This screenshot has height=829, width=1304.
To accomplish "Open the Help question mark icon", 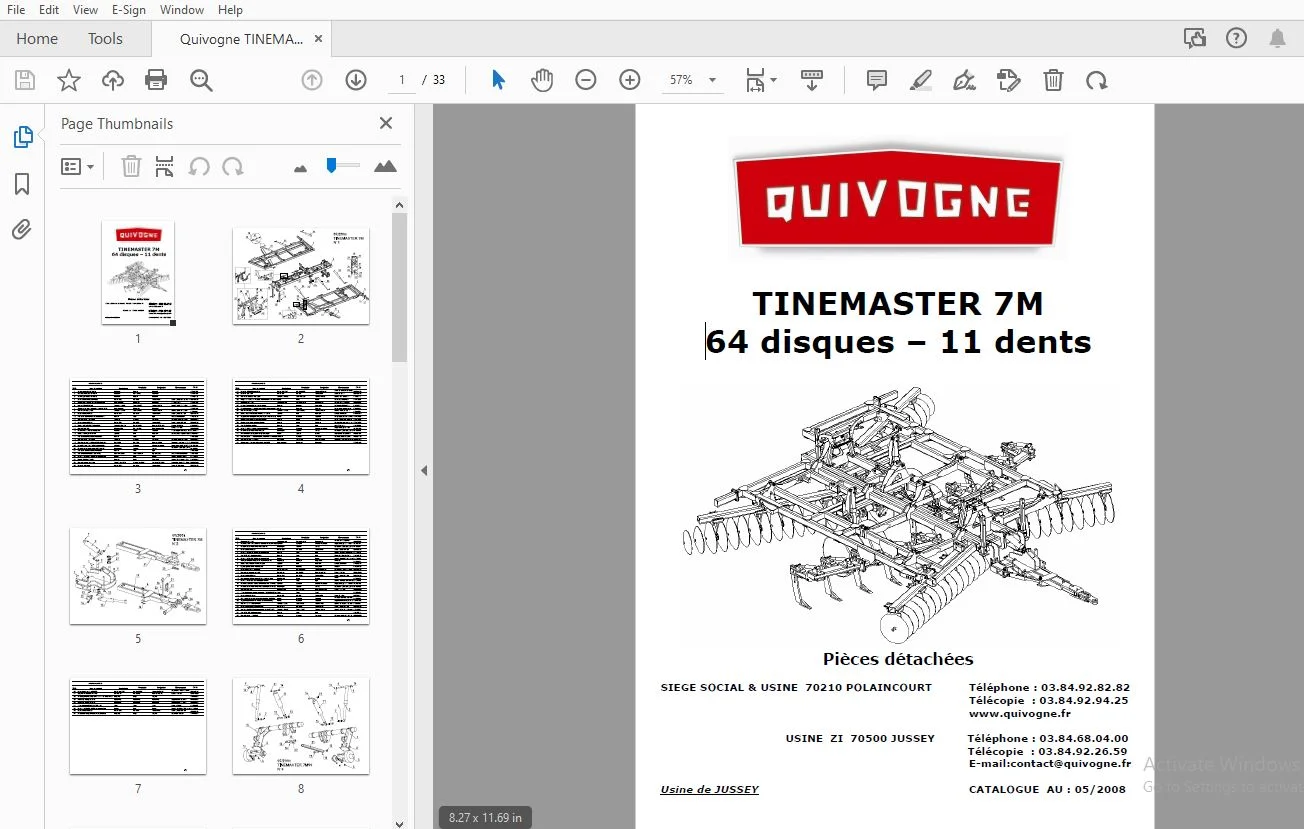I will pyautogui.click(x=1236, y=38).
